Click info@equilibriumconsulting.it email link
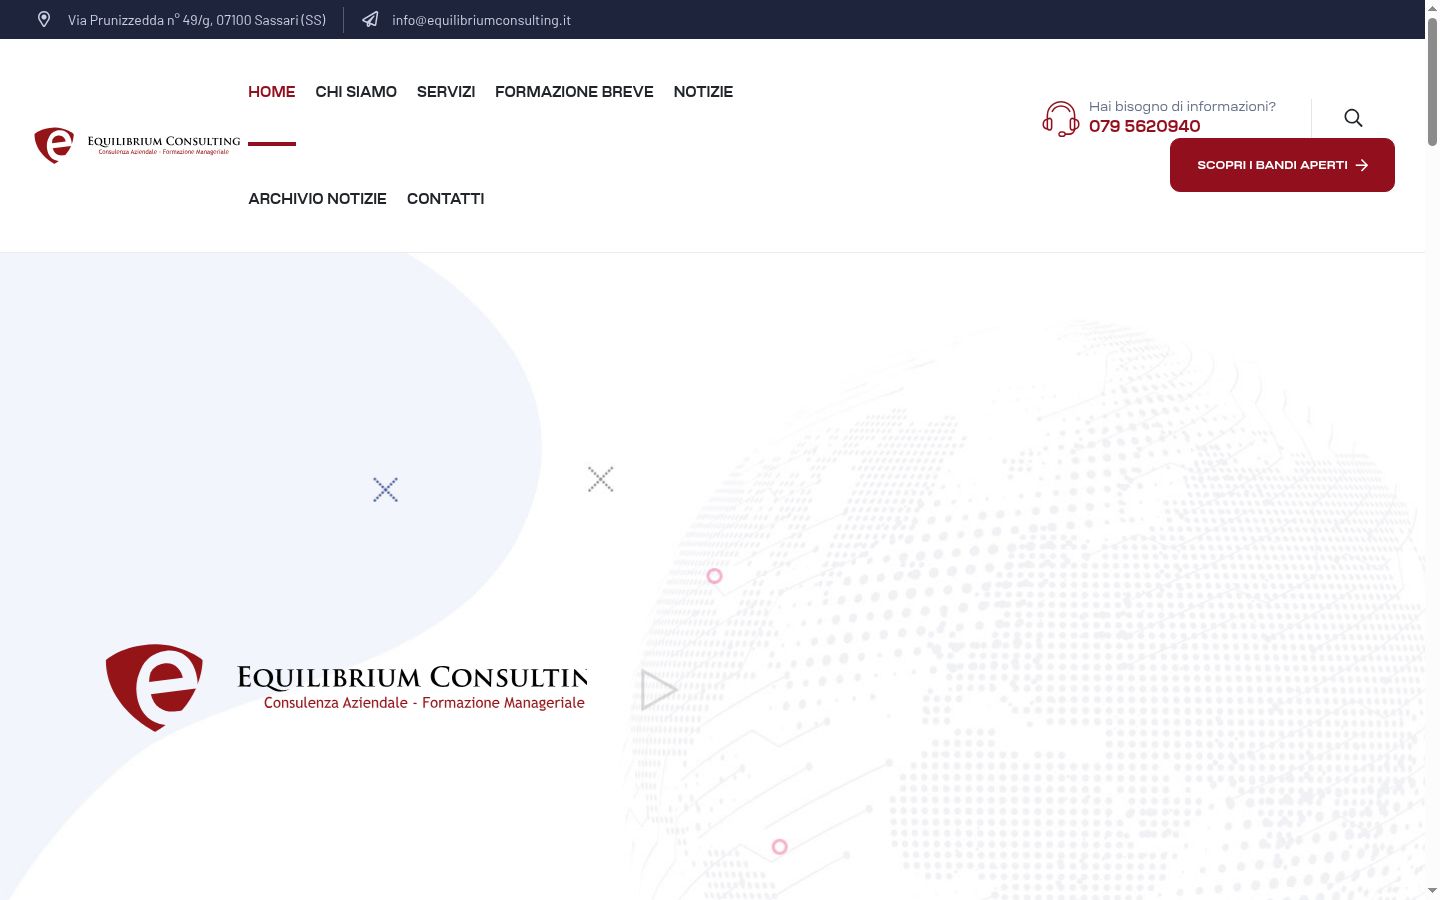Viewport: 1440px width, 900px height. click(481, 20)
